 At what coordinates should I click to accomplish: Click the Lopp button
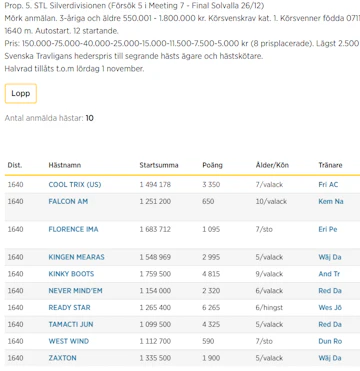[x=21, y=94]
